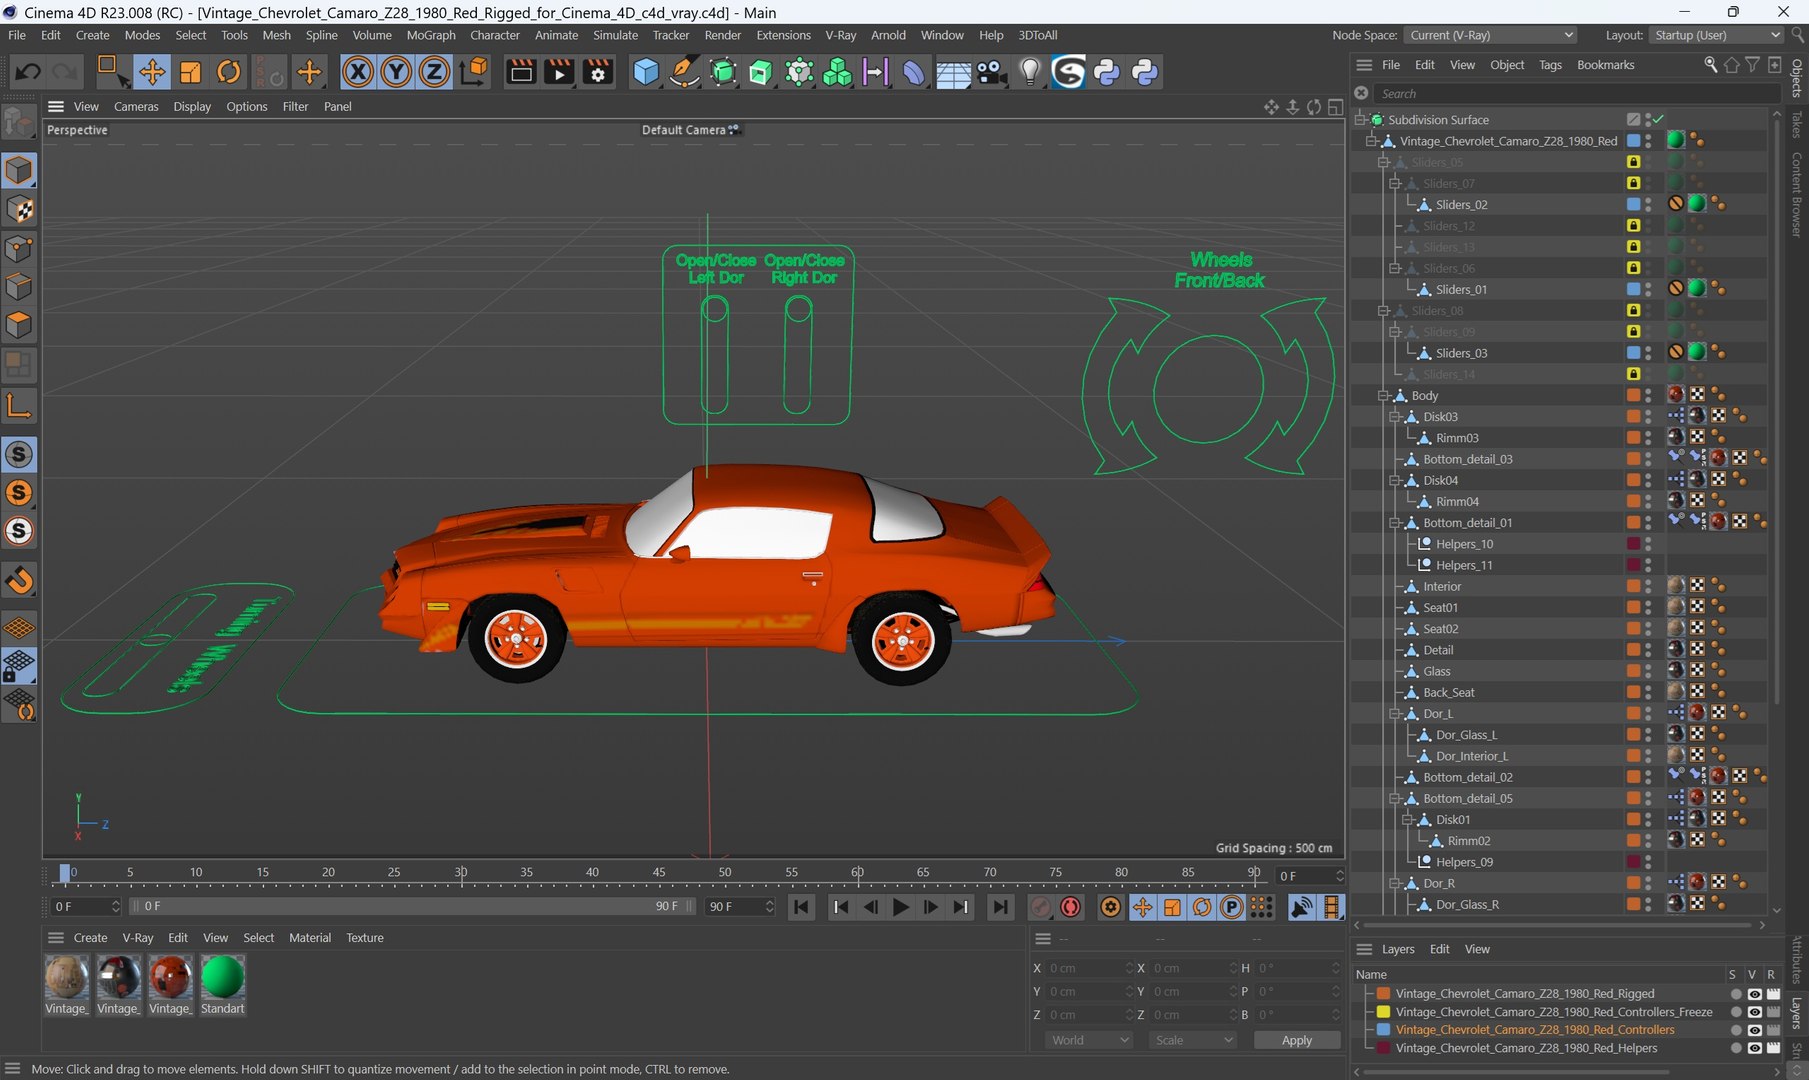Select green Standart material swatch

coord(222,977)
